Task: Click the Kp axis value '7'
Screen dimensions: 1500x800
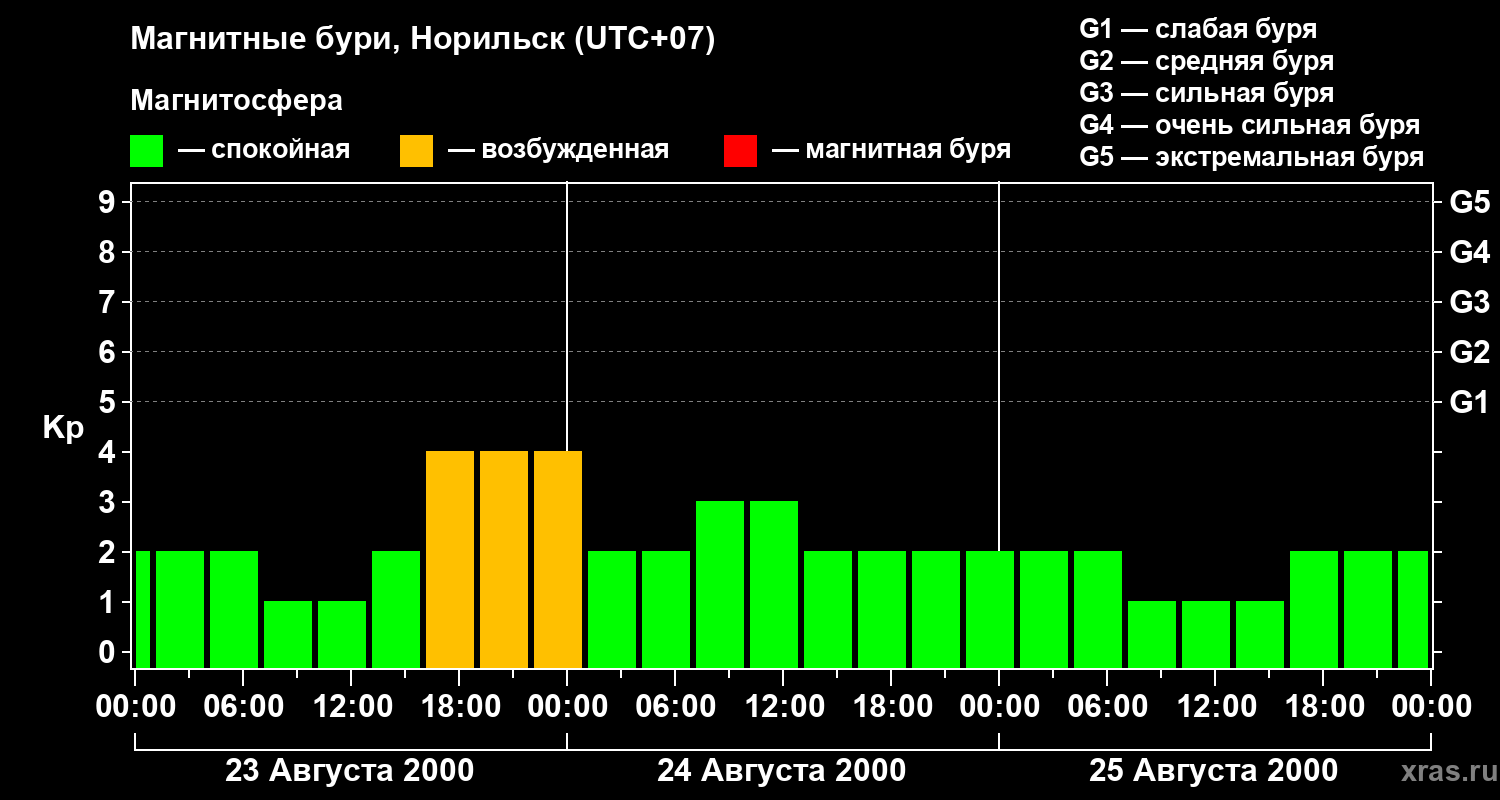Action: [x=109, y=303]
